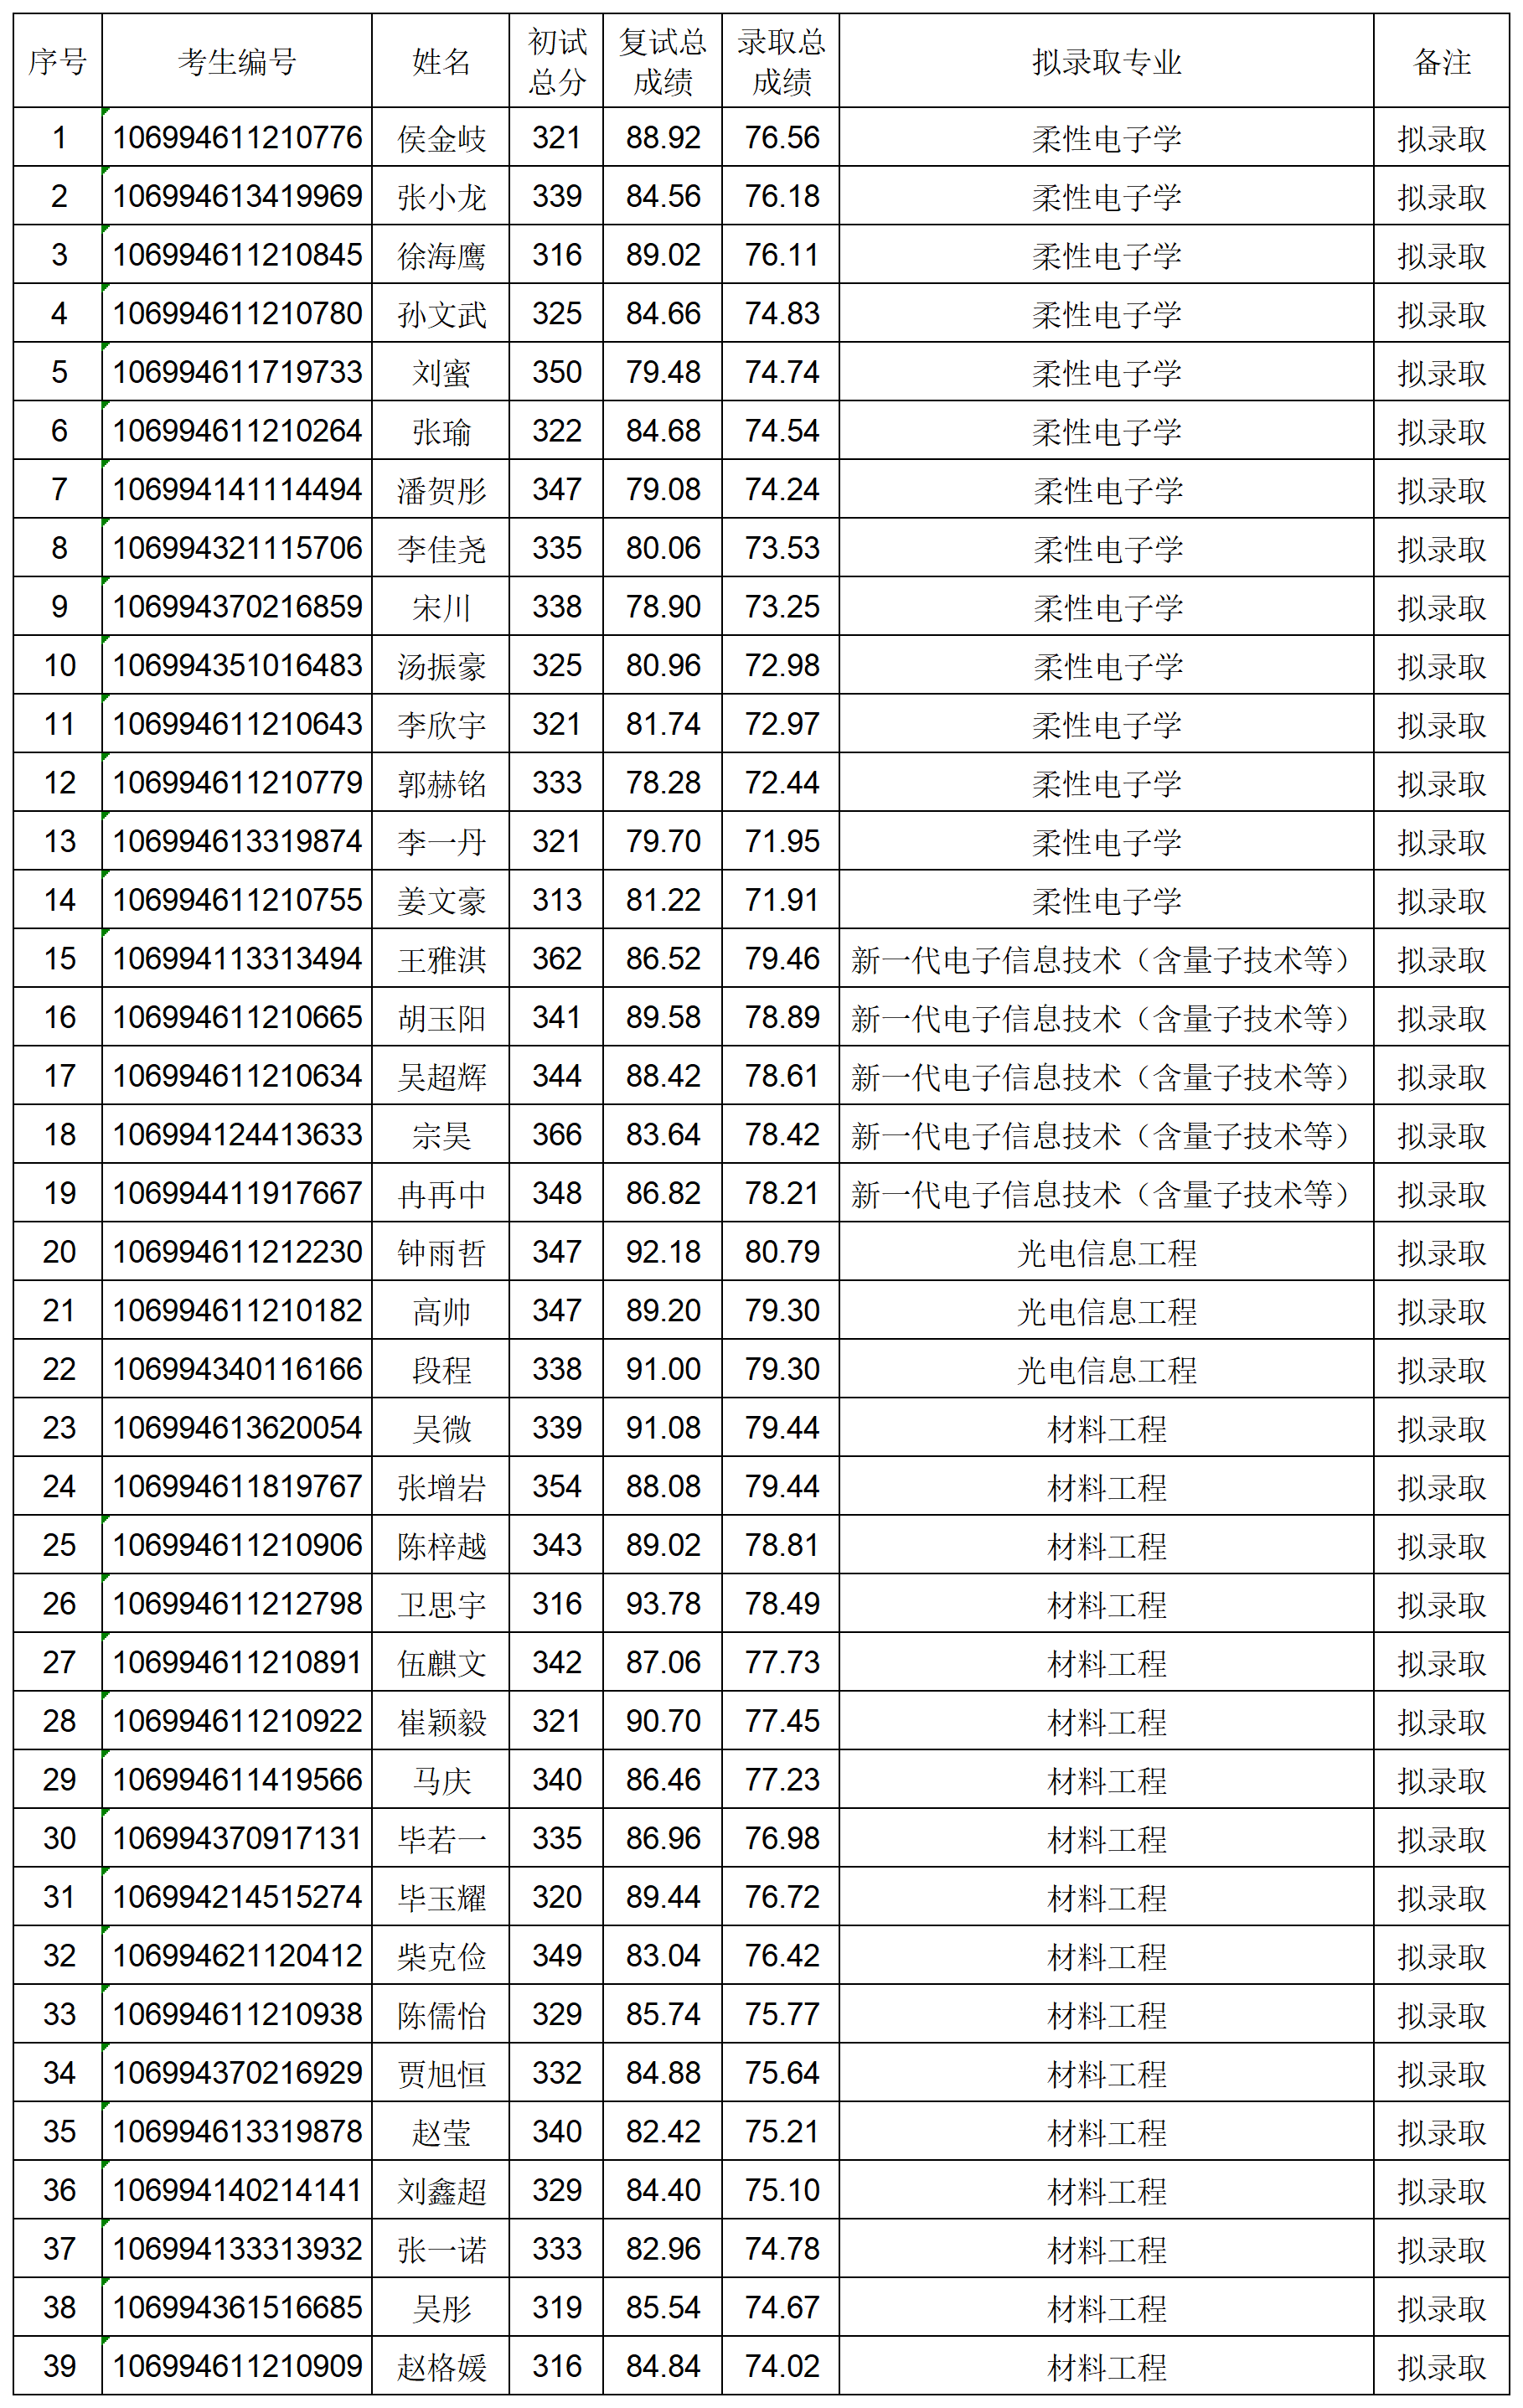Select the major cell in 胡玉阳's row
Screen dimensions: 1523x2408
coord(1106,1018)
